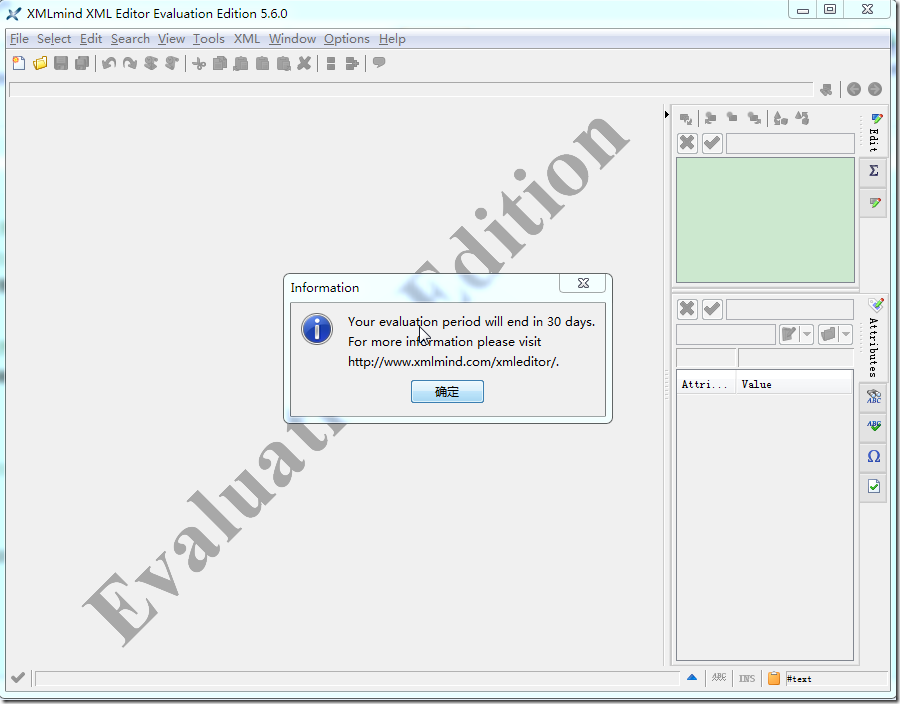Image resolution: width=900 pixels, height=704 pixels.
Task: Go back with the left arrow icon
Action: click(854, 89)
